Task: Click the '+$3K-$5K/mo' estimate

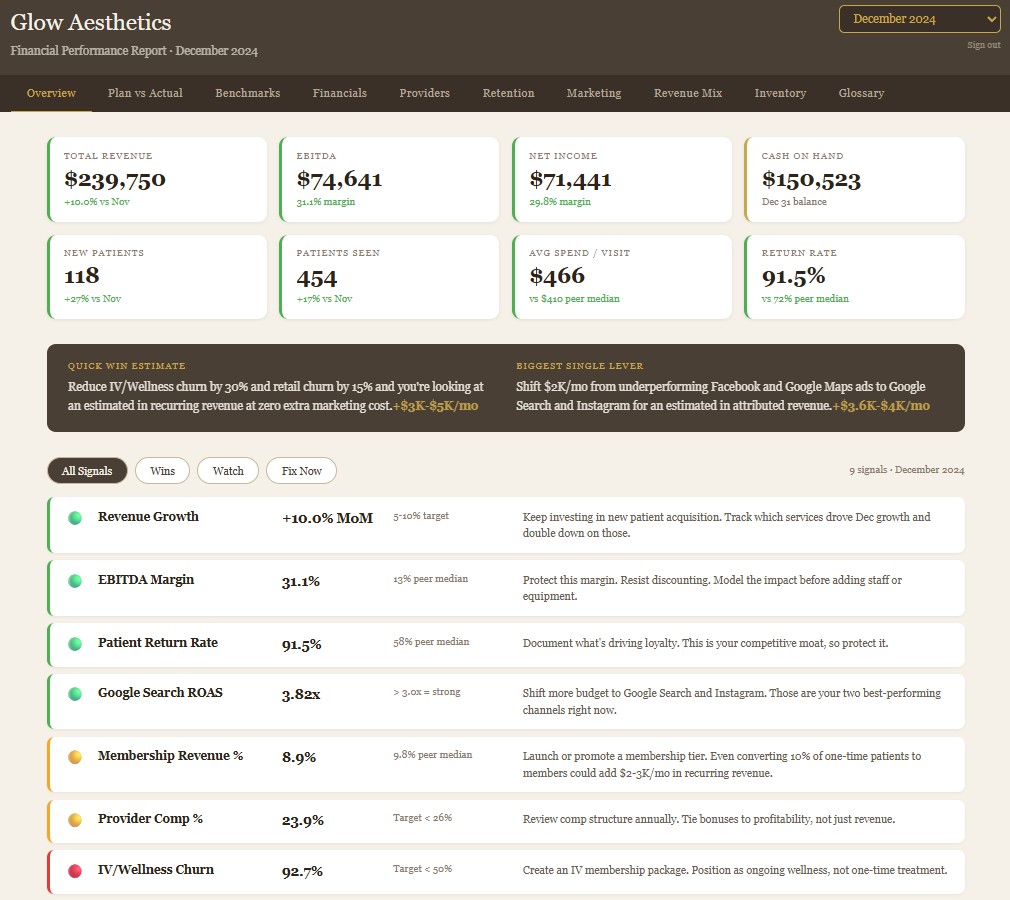Action: tap(435, 405)
